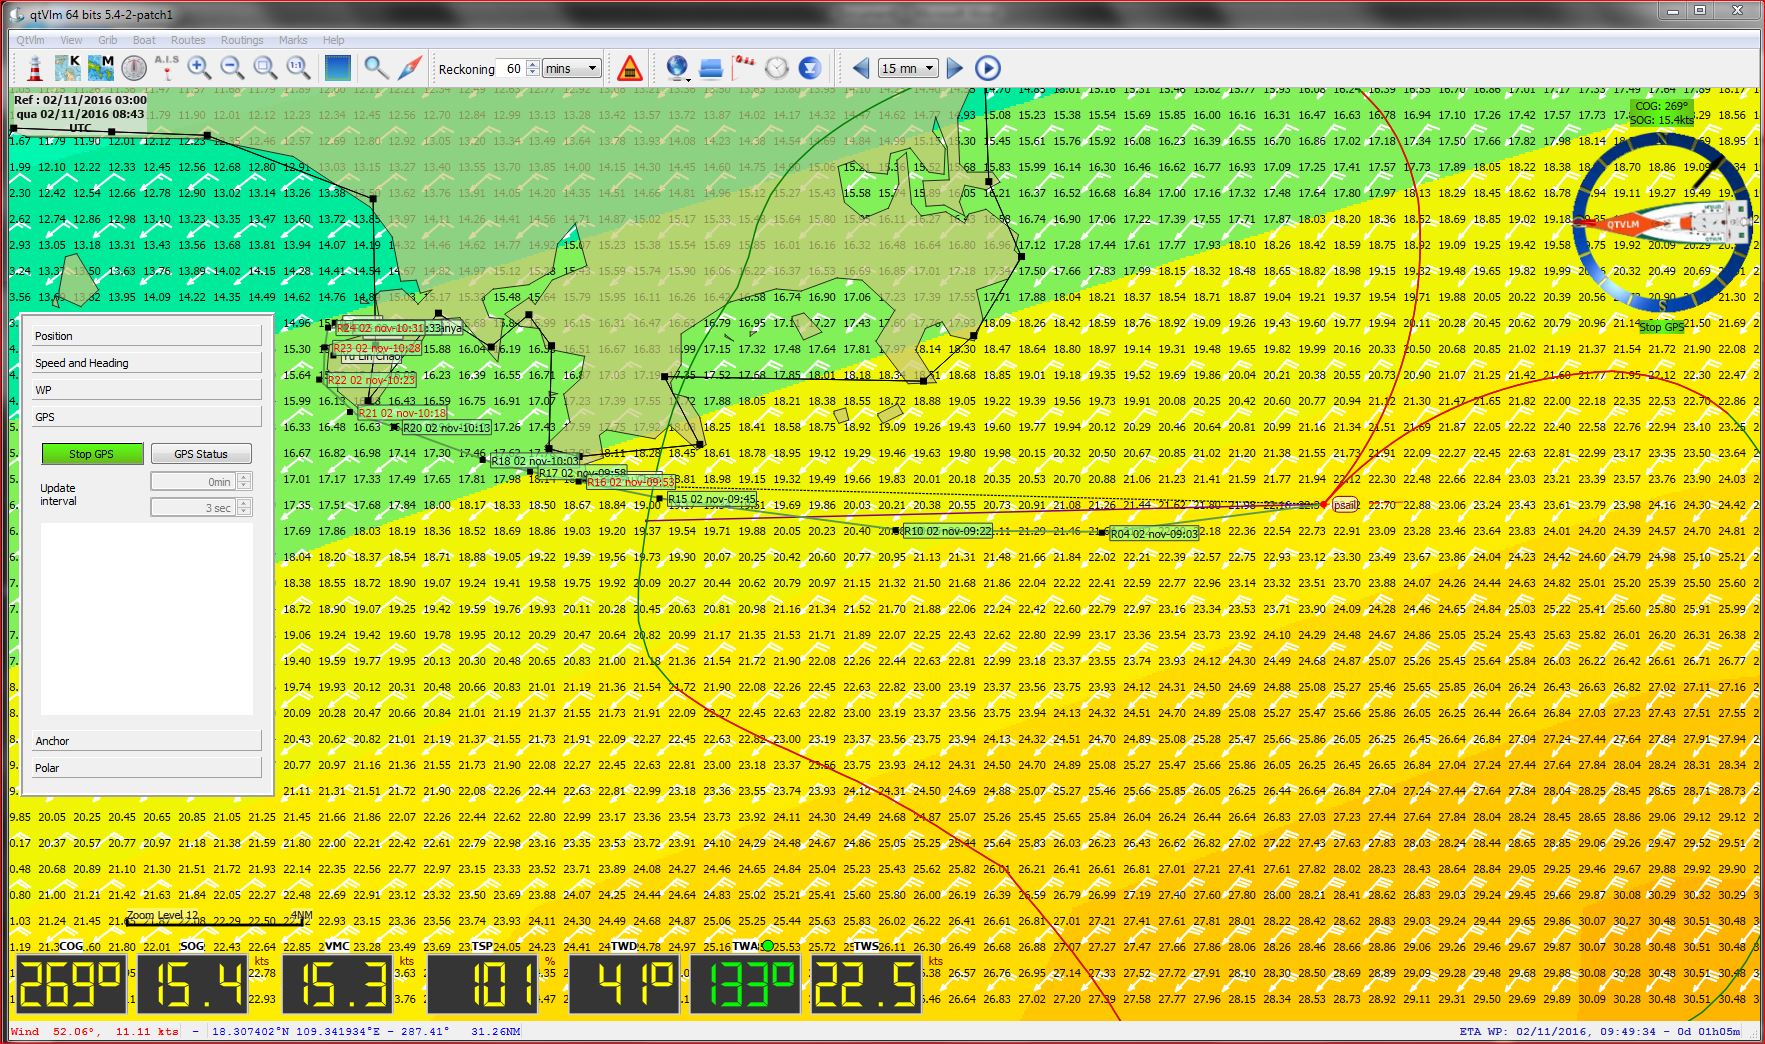Viewport: 1765px width, 1044px height.
Task: Expand the Position section
Action: (x=147, y=336)
